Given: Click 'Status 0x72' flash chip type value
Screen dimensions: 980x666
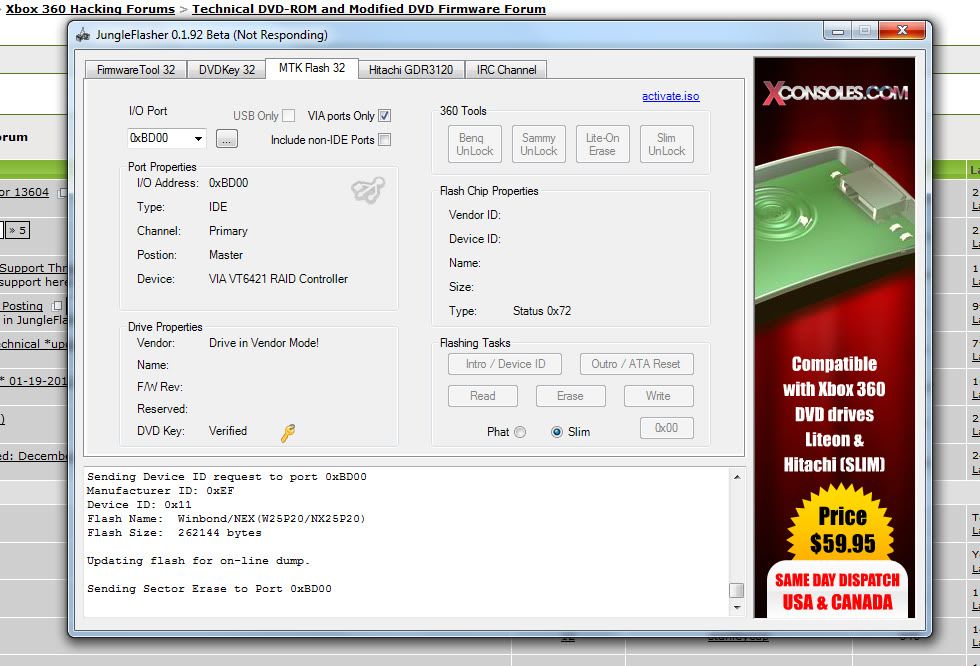Looking at the screenshot, I should coord(542,311).
